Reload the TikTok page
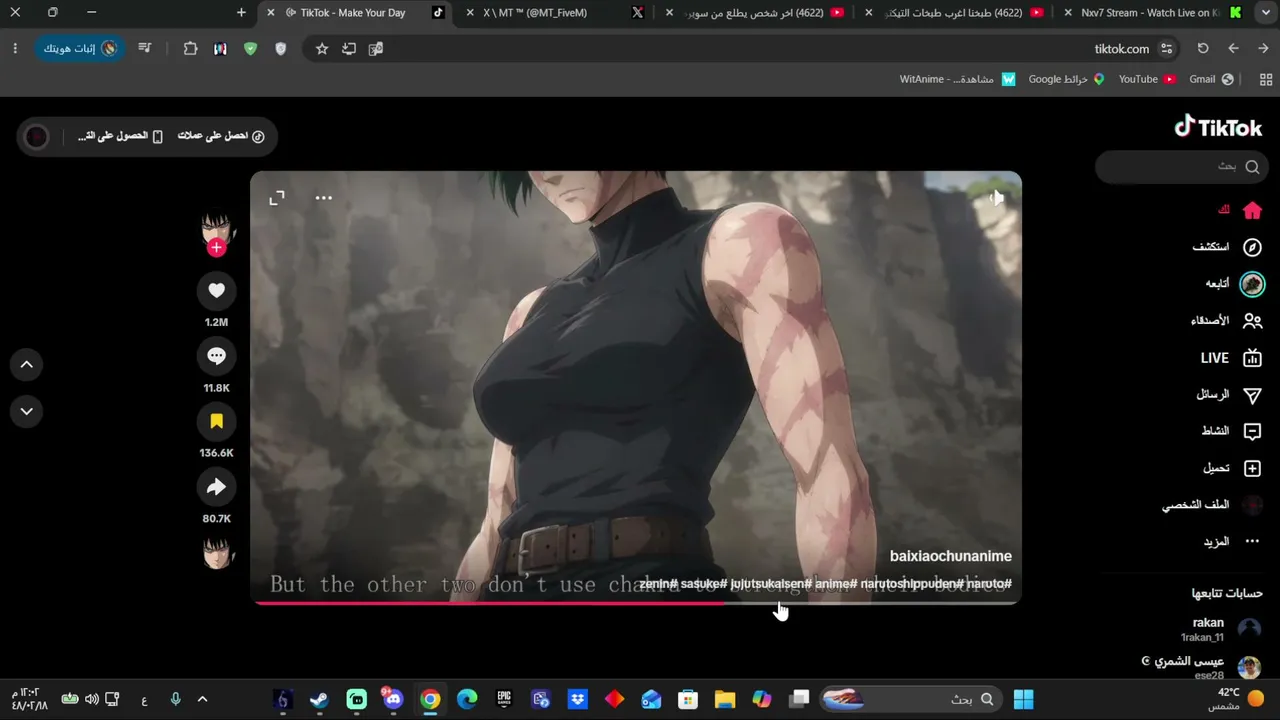 pos(1203,48)
